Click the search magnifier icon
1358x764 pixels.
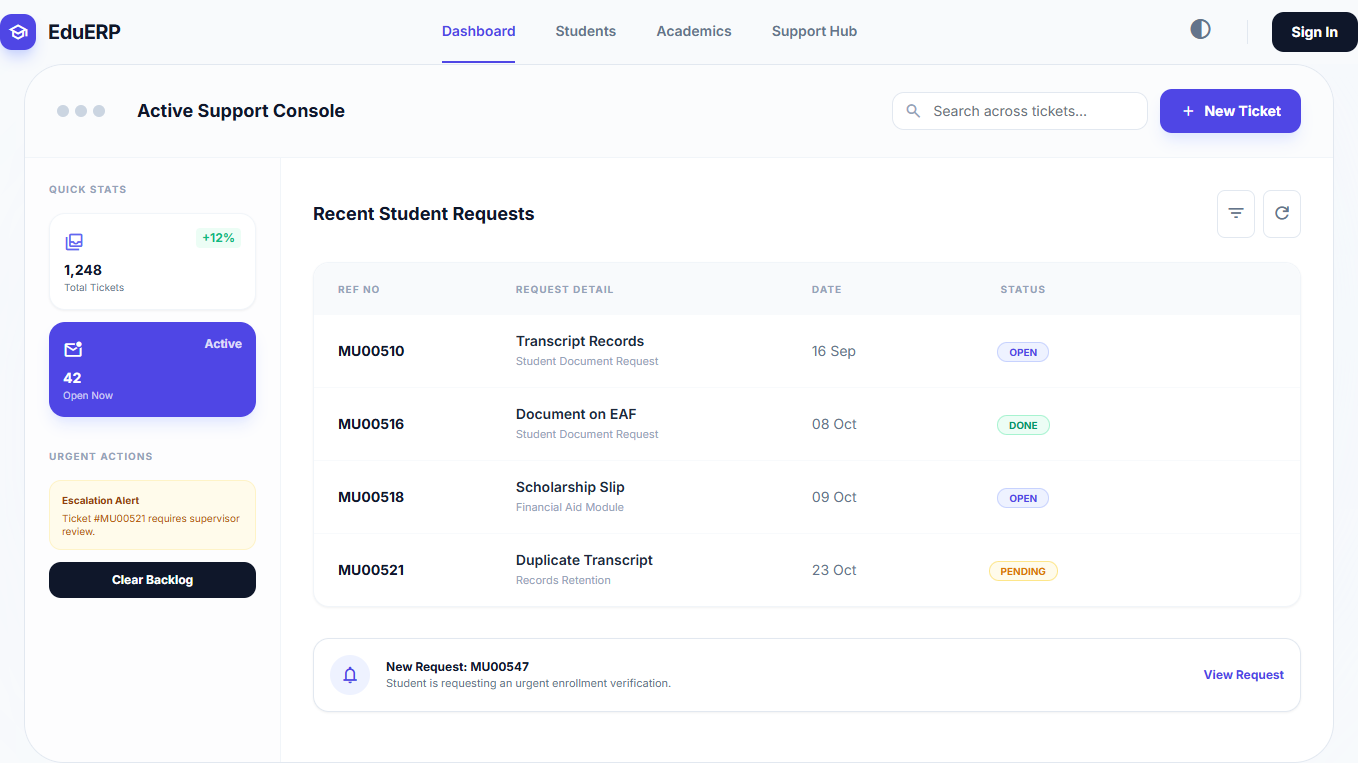click(913, 111)
